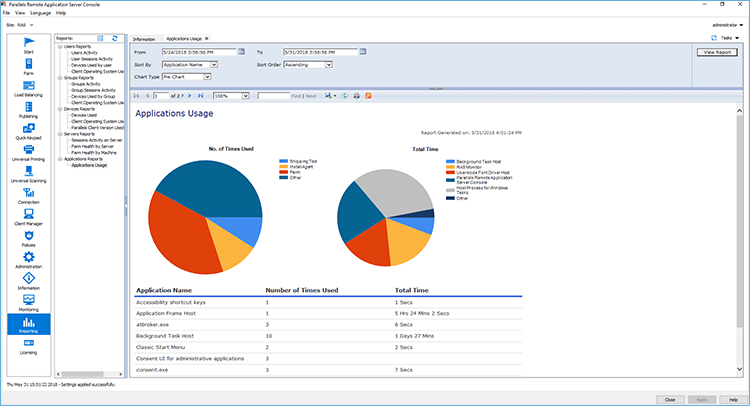This screenshot has height=406, width=750.
Task: Go to previous report page
Action: (147, 96)
